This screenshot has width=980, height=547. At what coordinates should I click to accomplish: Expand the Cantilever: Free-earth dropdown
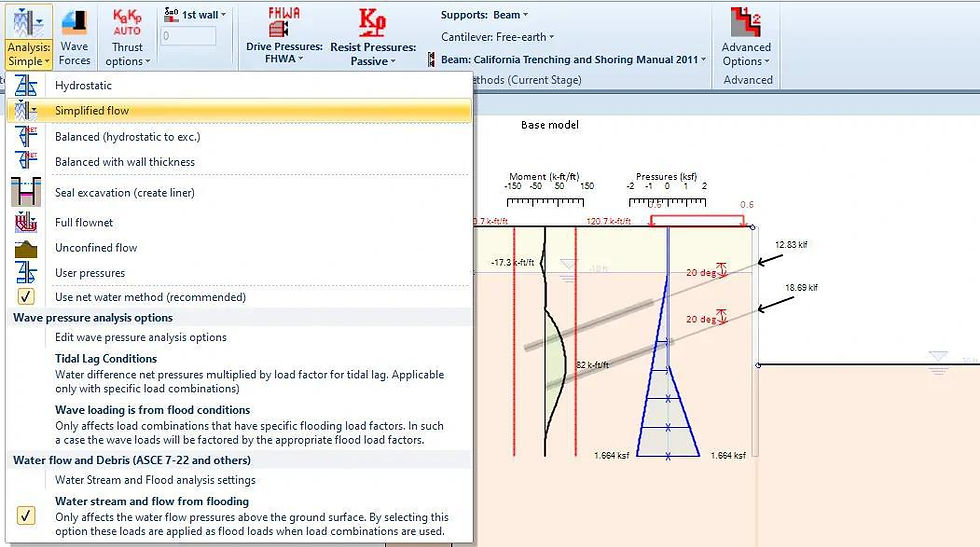click(x=498, y=37)
